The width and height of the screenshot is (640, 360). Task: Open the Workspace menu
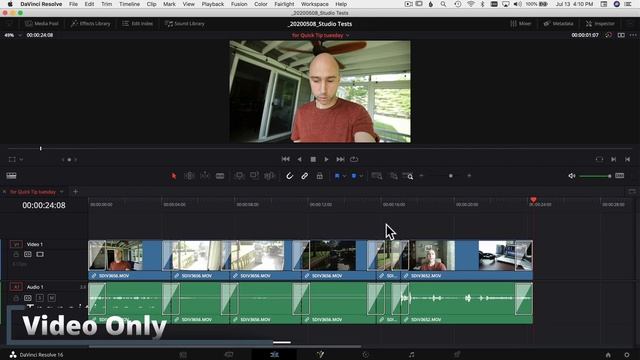pyautogui.click(x=314, y=4)
